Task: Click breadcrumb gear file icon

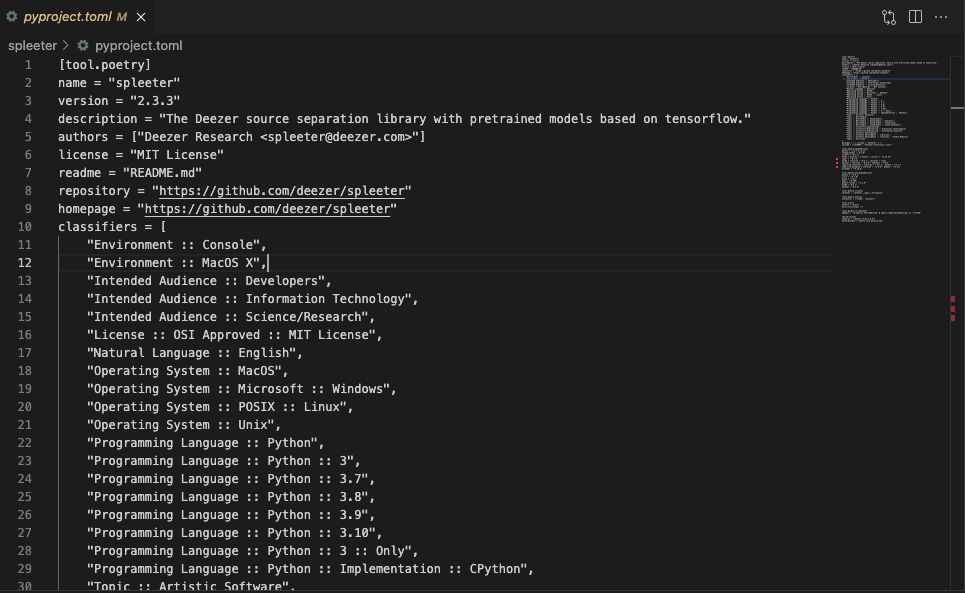Action: pos(83,46)
